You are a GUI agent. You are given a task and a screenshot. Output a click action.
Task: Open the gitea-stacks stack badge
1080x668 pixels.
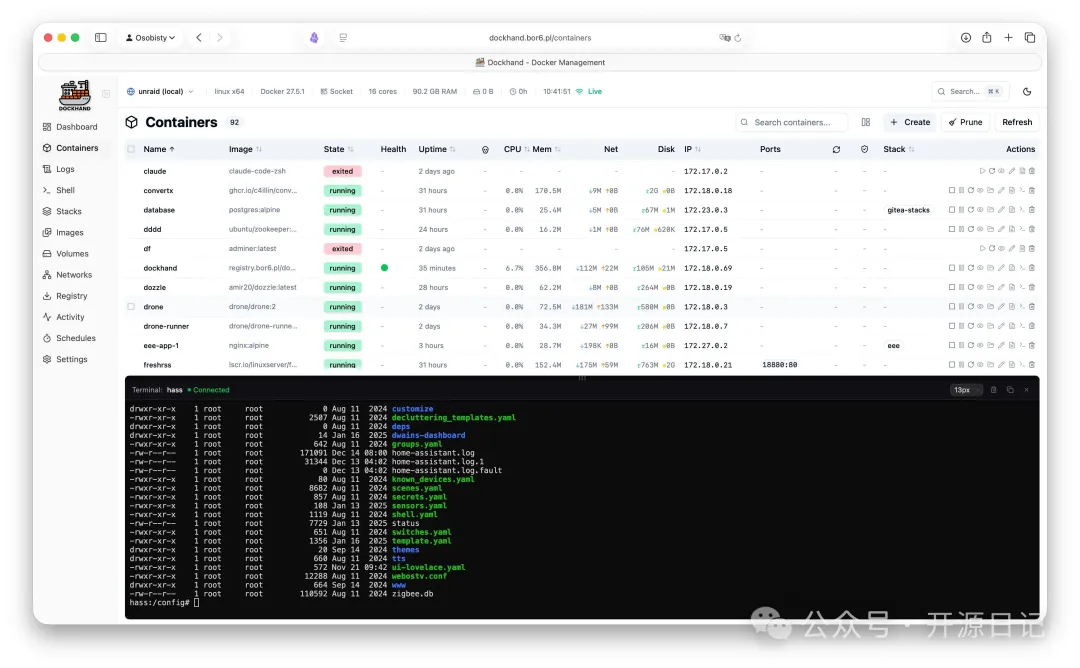tap(908, 210)
